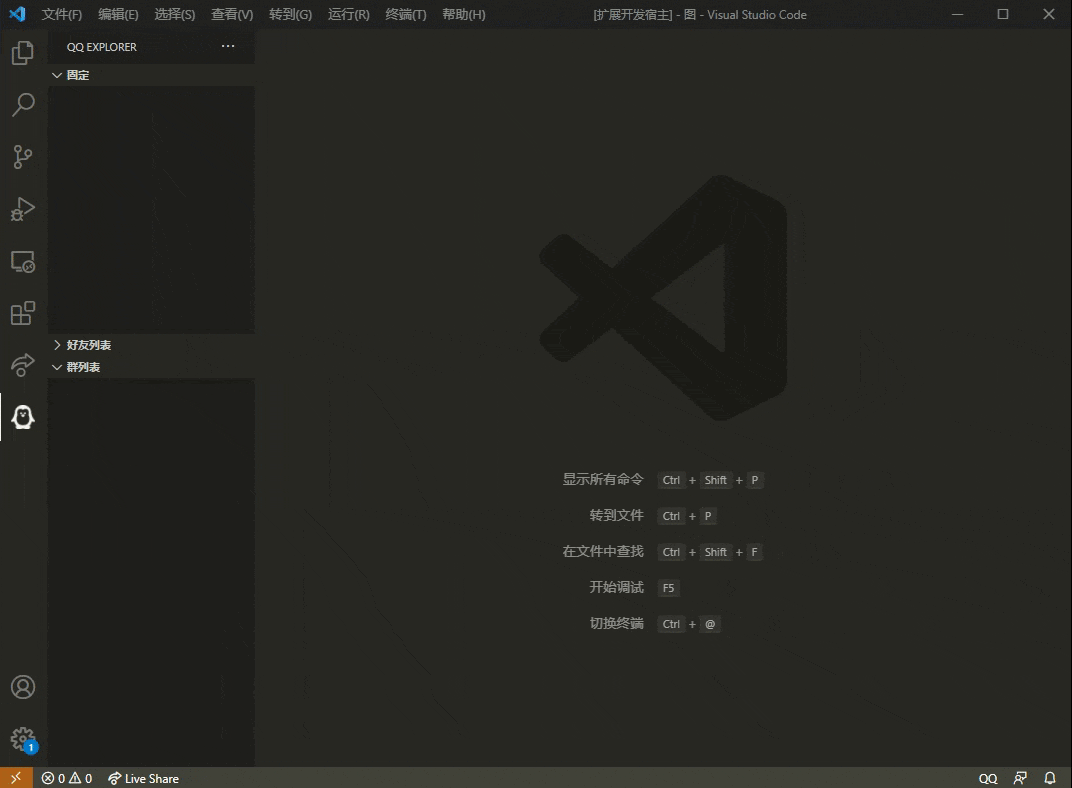The image size is (1072, 788).
Task: Open QQ Explorer more actions ellipsis
Action: pyautogui.click(x=228, y=46)
